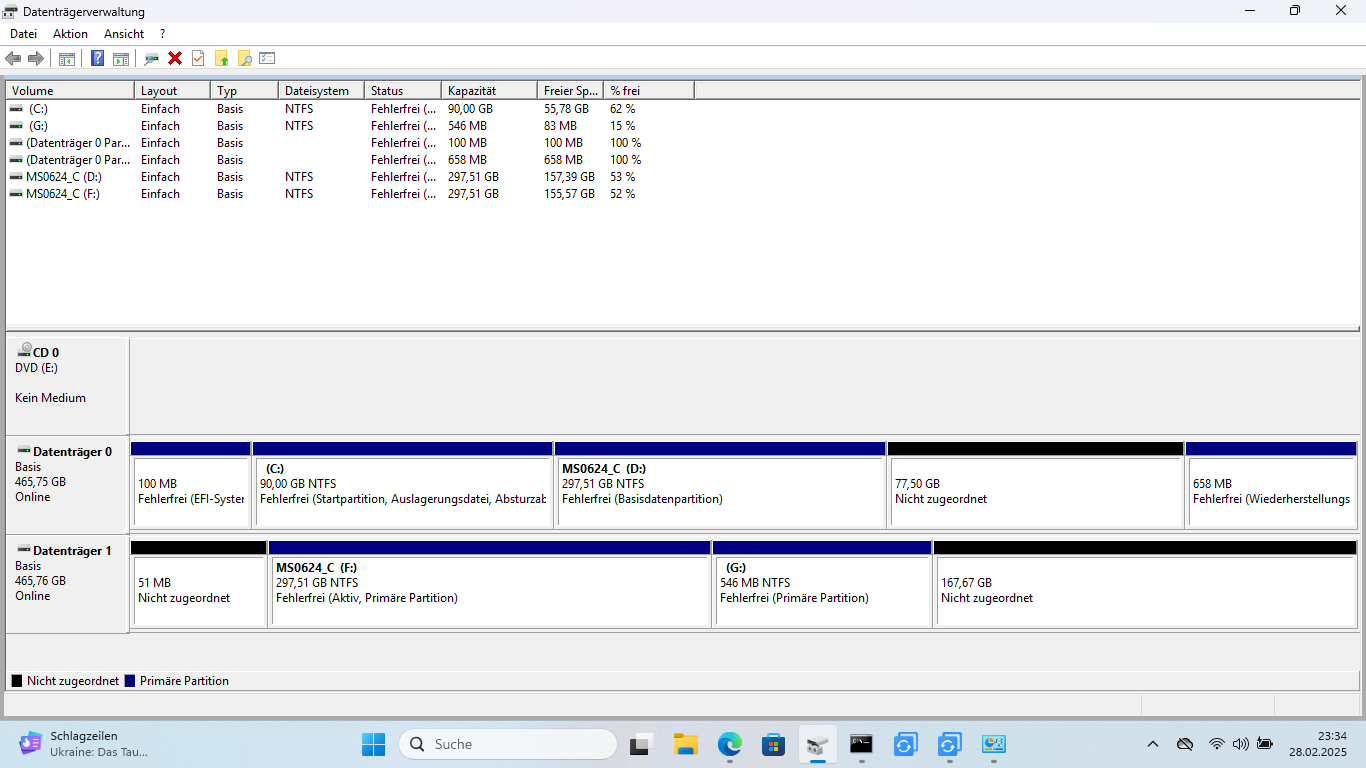Select the (C:) 90,00 GB NTFS partition block

tap(403, 485)
